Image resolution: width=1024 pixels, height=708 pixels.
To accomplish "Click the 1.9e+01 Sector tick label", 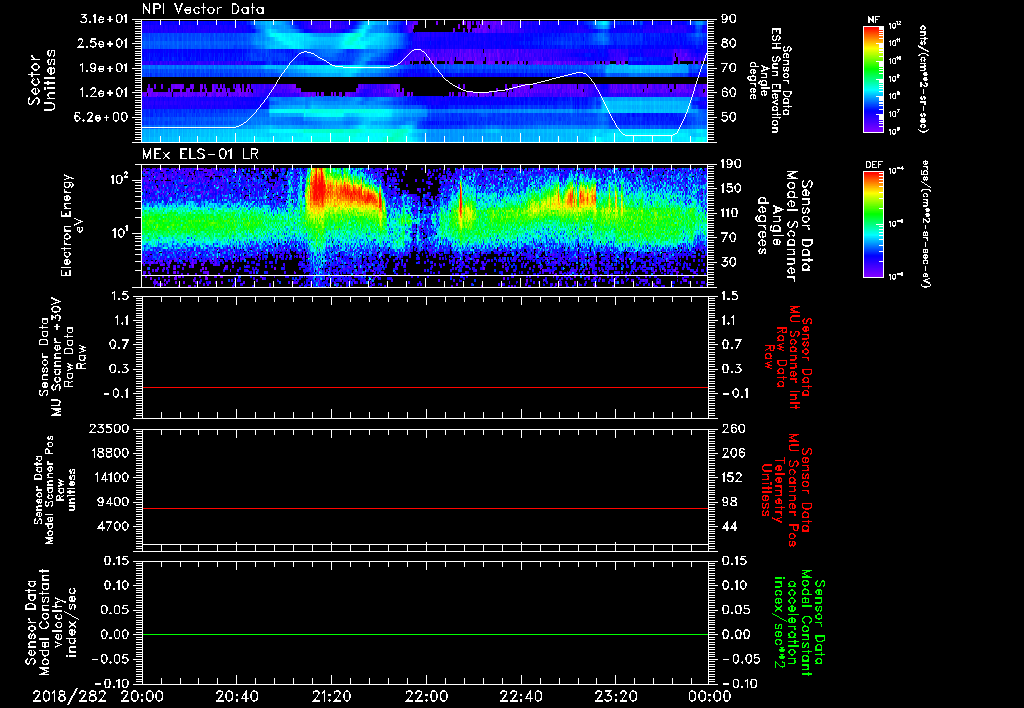I will (x=103, y=68).
